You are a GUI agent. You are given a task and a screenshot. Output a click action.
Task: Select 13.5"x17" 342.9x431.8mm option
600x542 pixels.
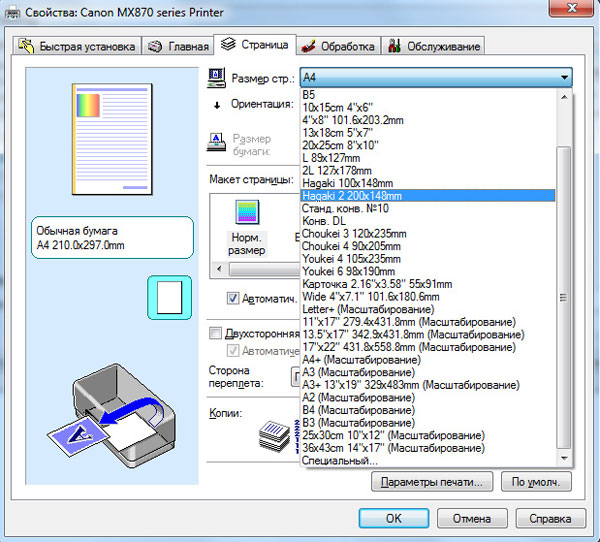point(428,335)
